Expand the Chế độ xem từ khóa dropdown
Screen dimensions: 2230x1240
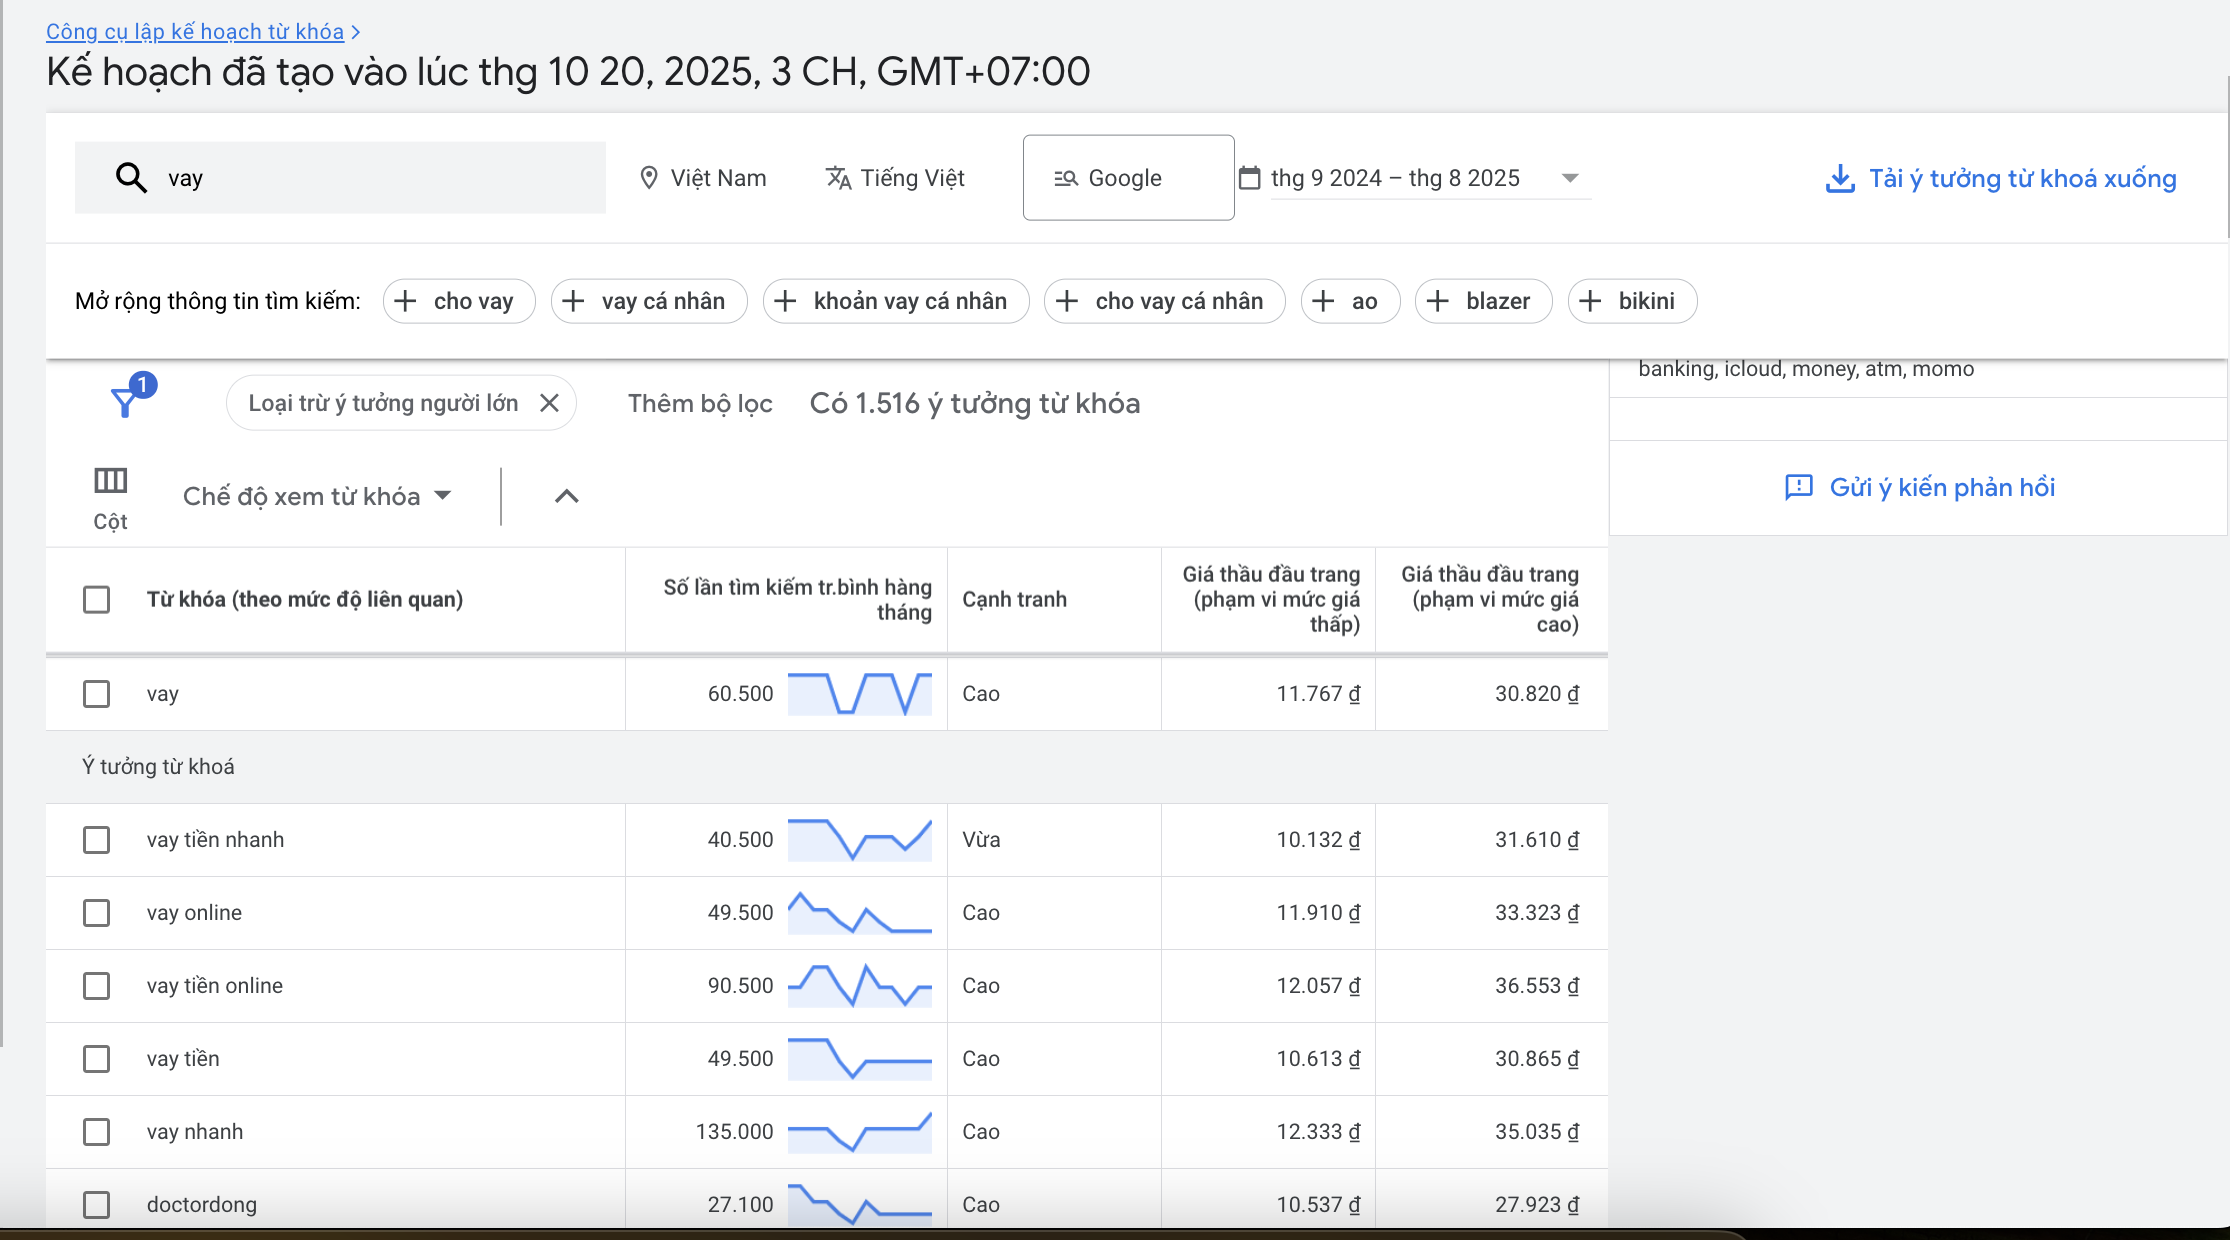pos(317,496)
